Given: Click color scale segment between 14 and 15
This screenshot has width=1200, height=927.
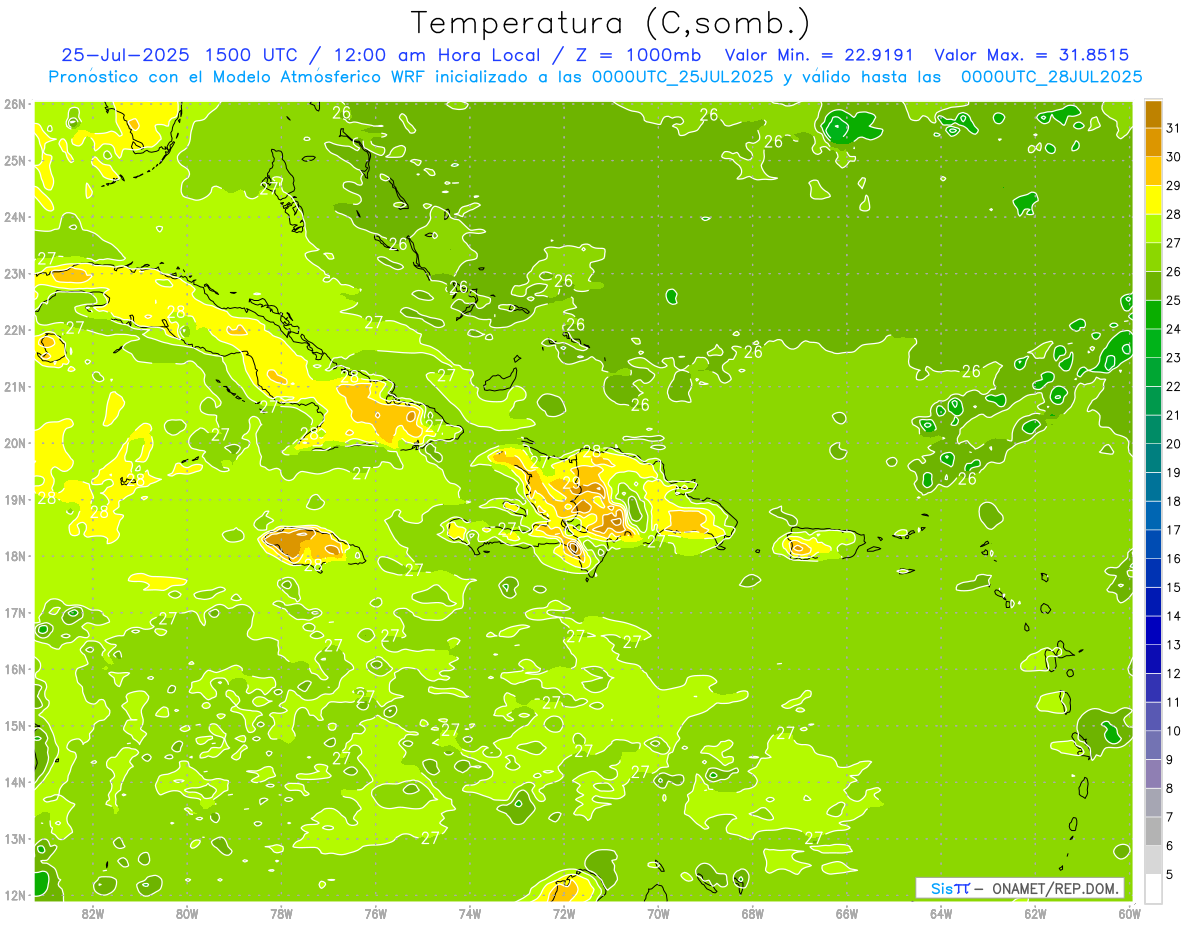Looking at the screenshot, I should [x=1153, y=602].
